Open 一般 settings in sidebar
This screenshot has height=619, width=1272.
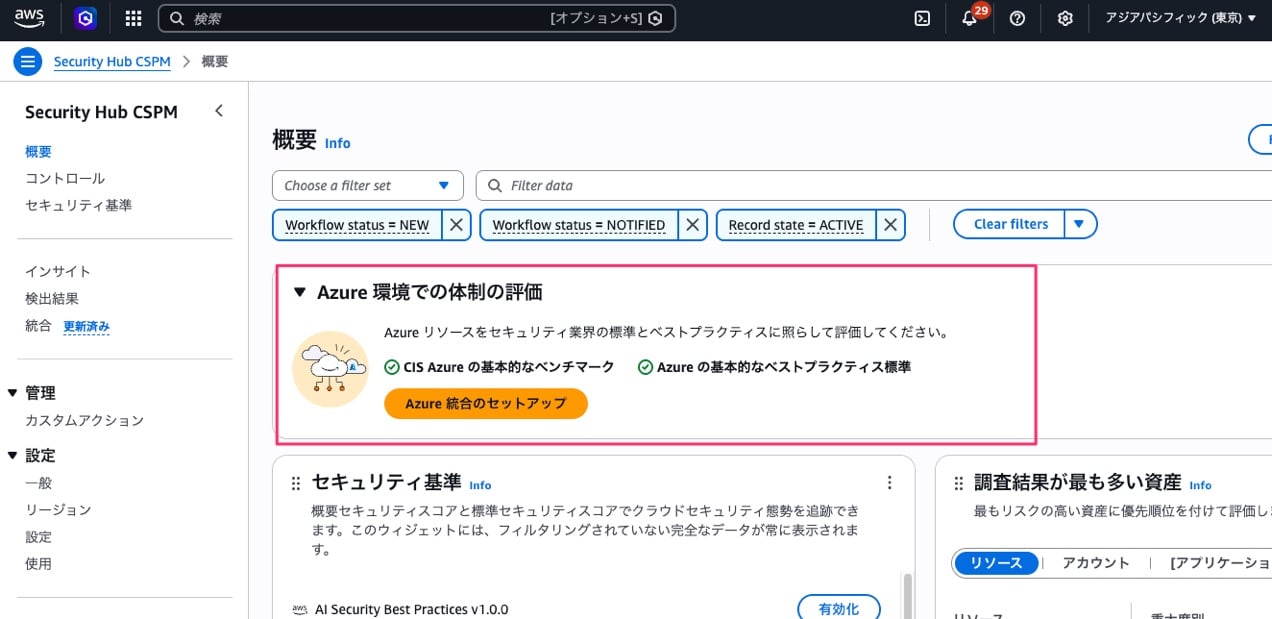click(x=38, y=482)
